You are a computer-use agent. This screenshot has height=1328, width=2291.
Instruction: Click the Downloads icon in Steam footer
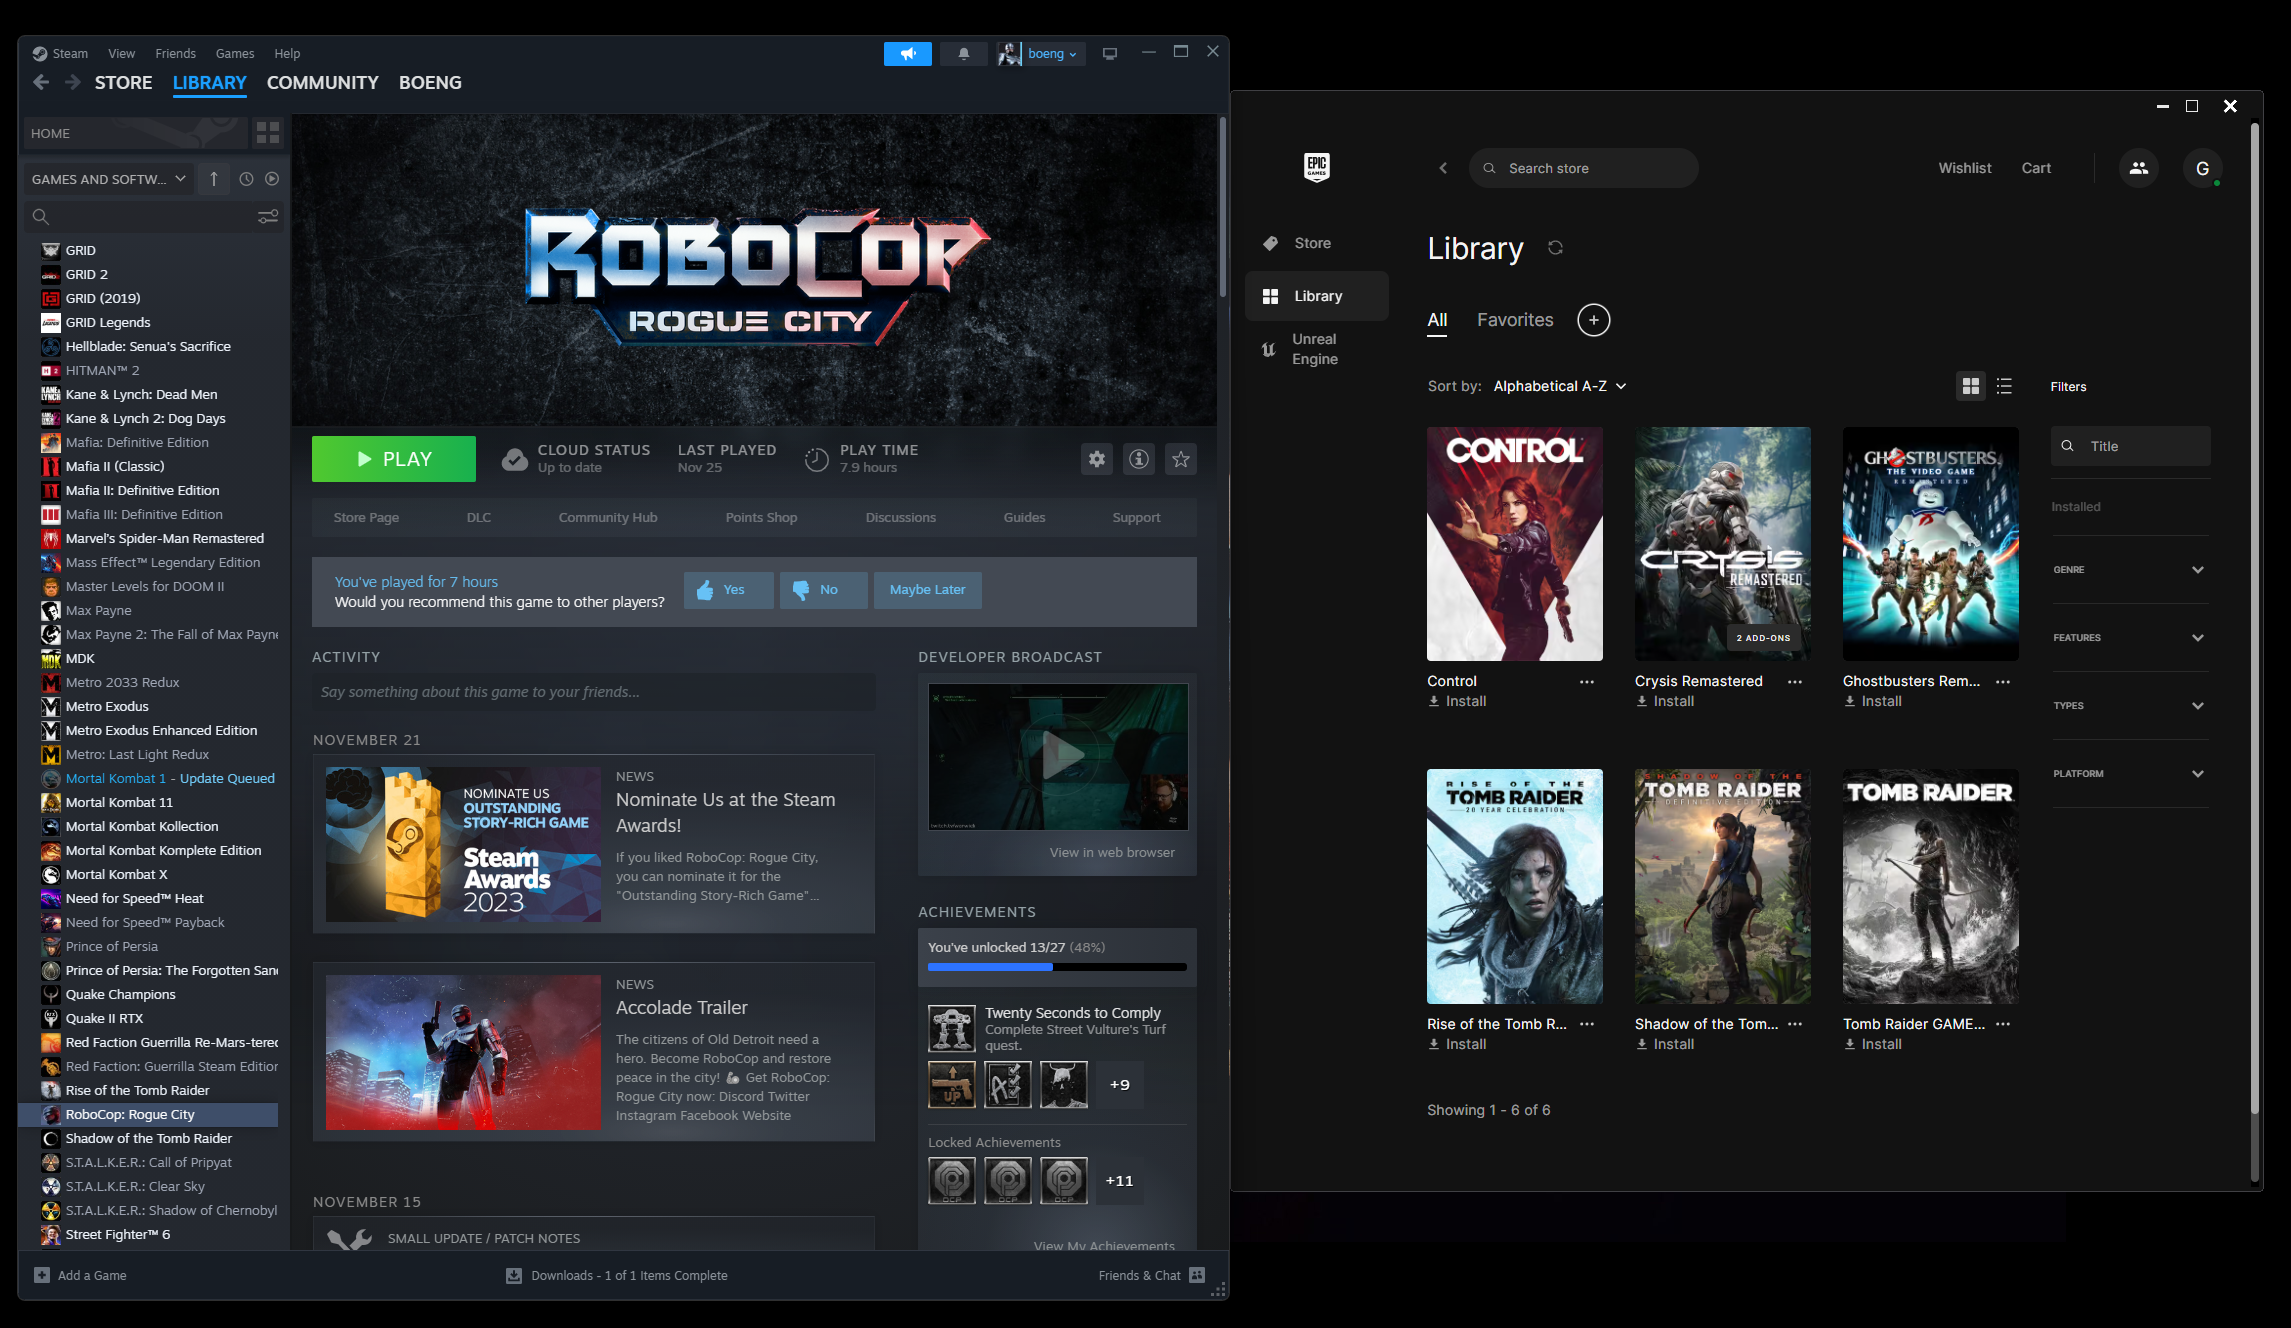point(514,1275)
